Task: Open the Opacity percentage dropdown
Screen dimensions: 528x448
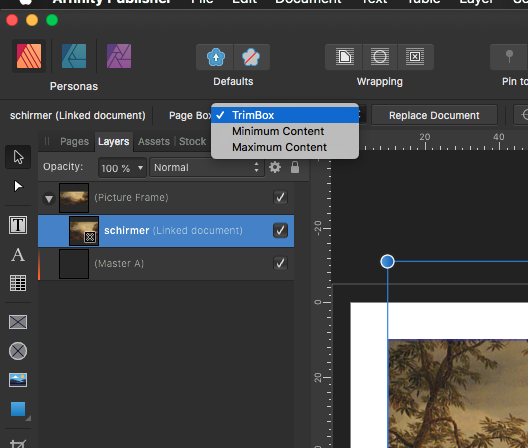Action: (122, 167)
